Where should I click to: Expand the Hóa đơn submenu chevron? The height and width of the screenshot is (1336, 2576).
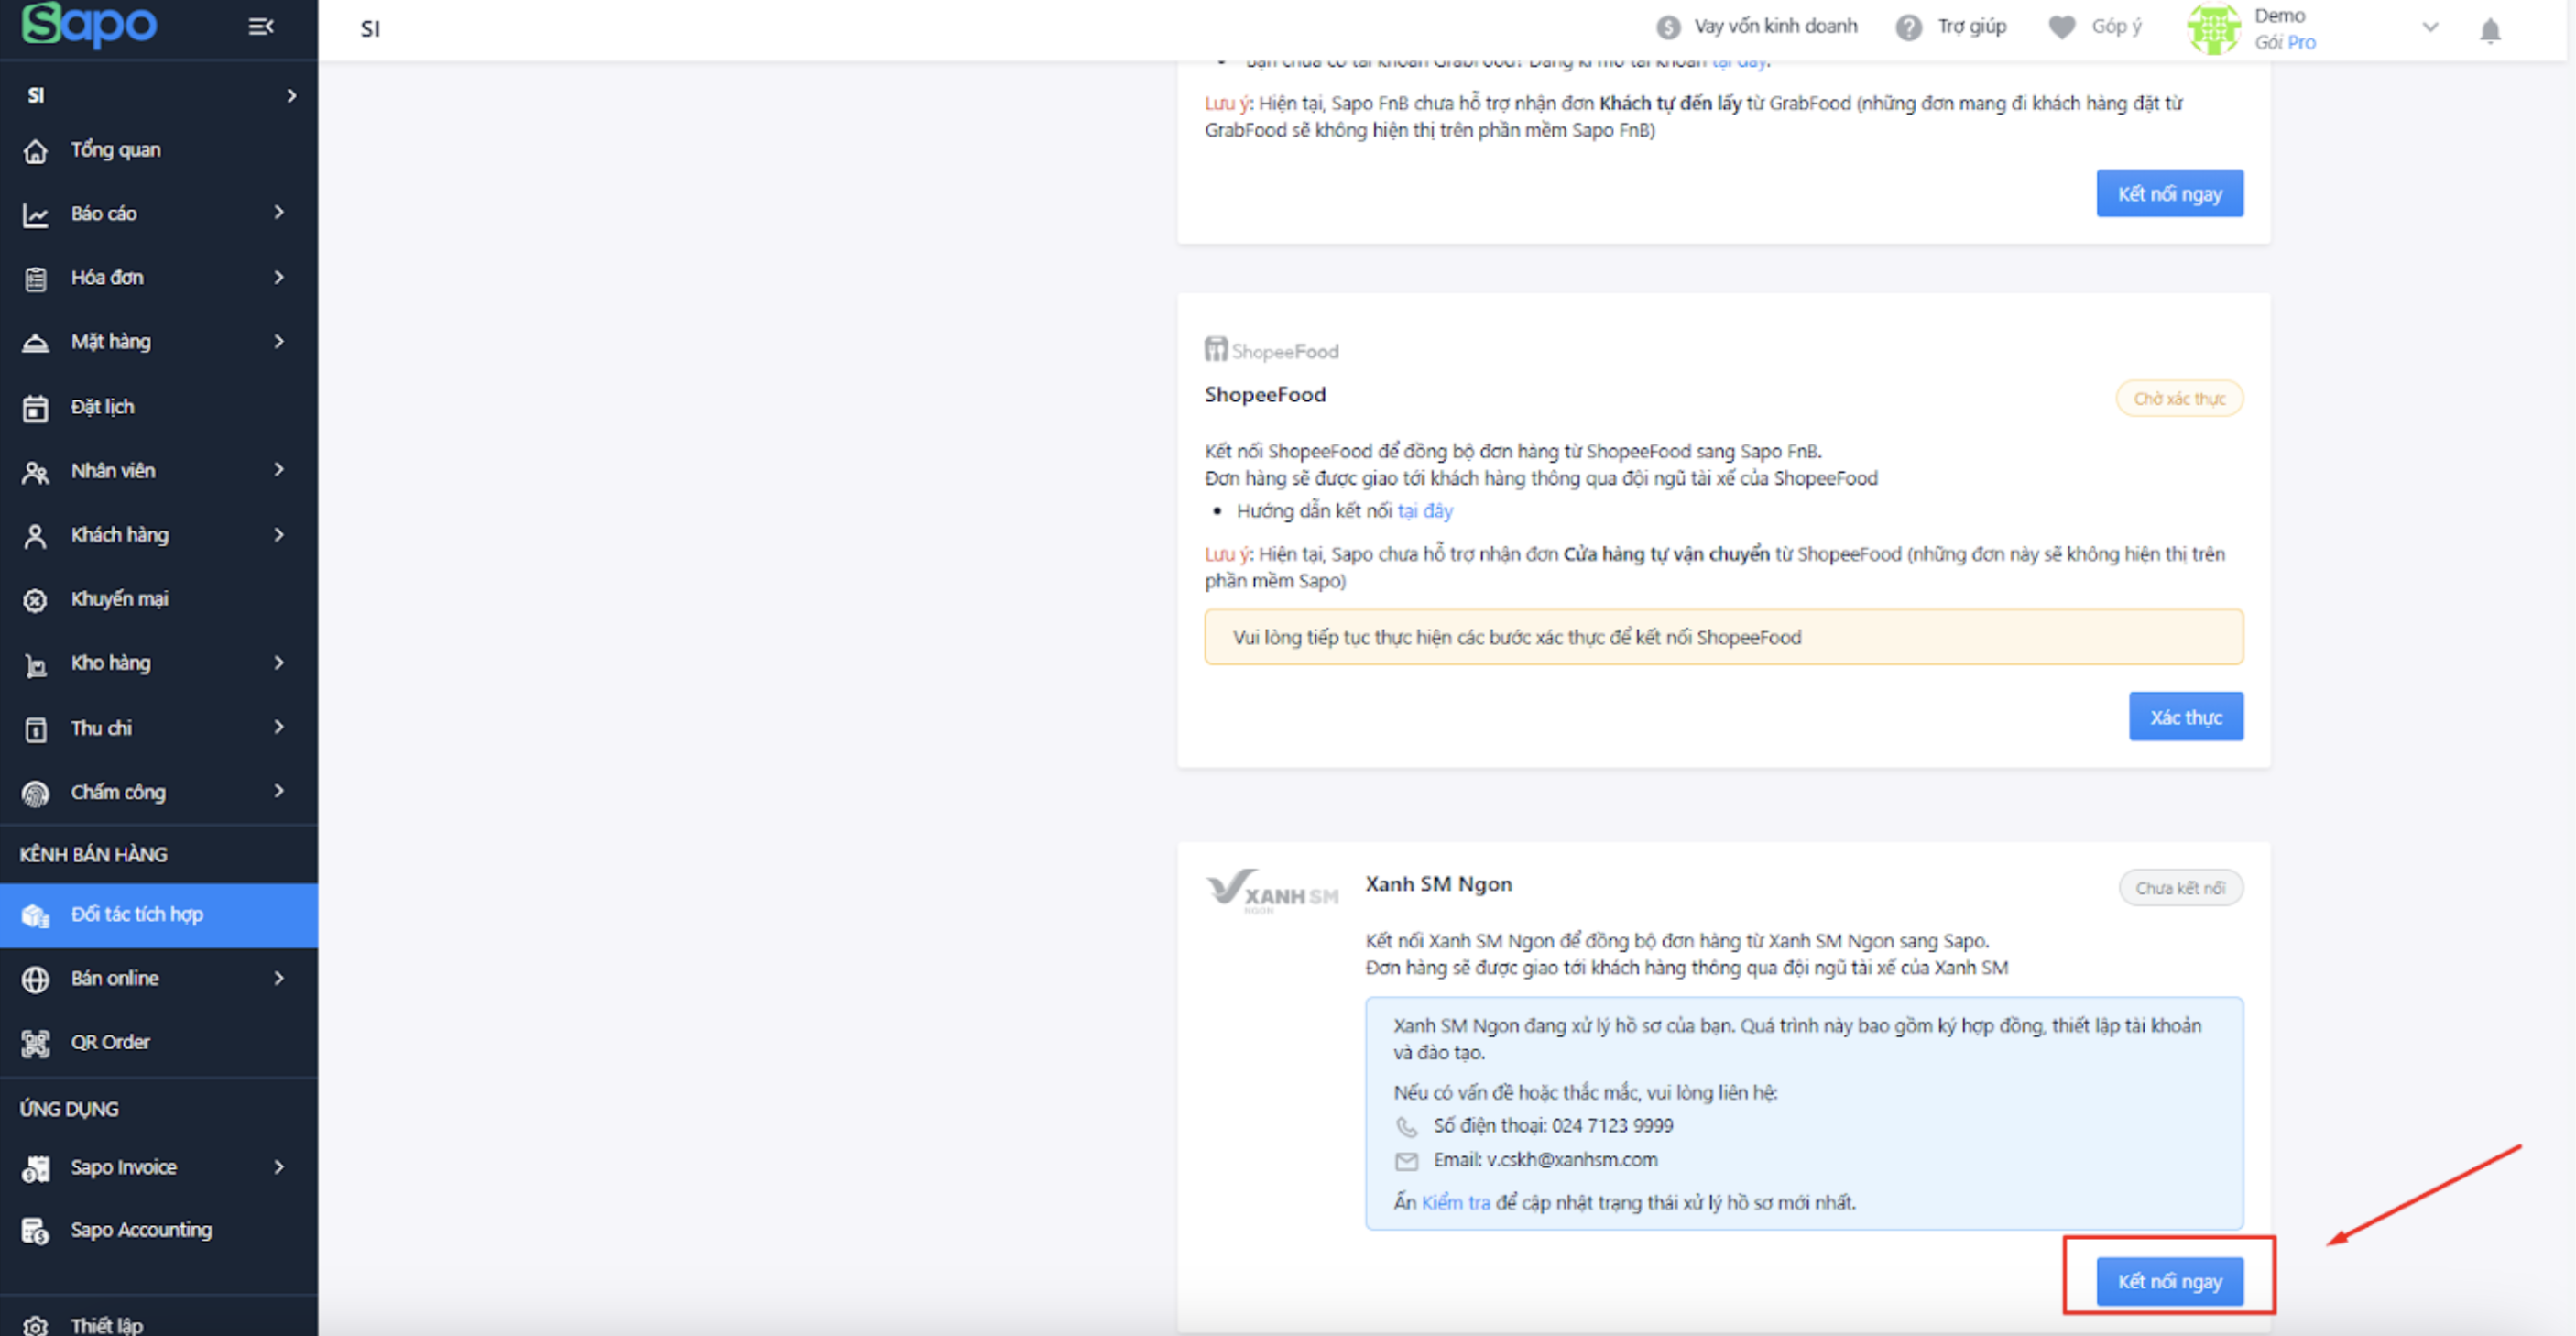[279, 277]
